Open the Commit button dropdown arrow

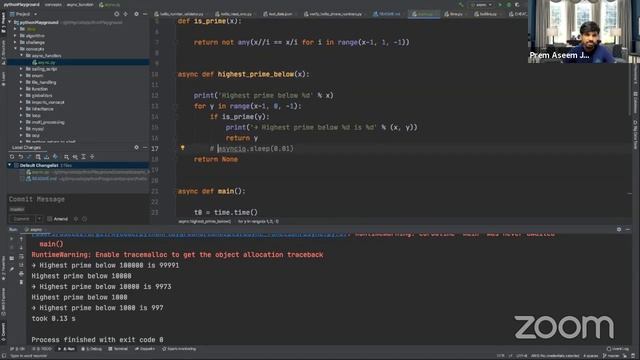pyautogui.click(x=39, y=219)
